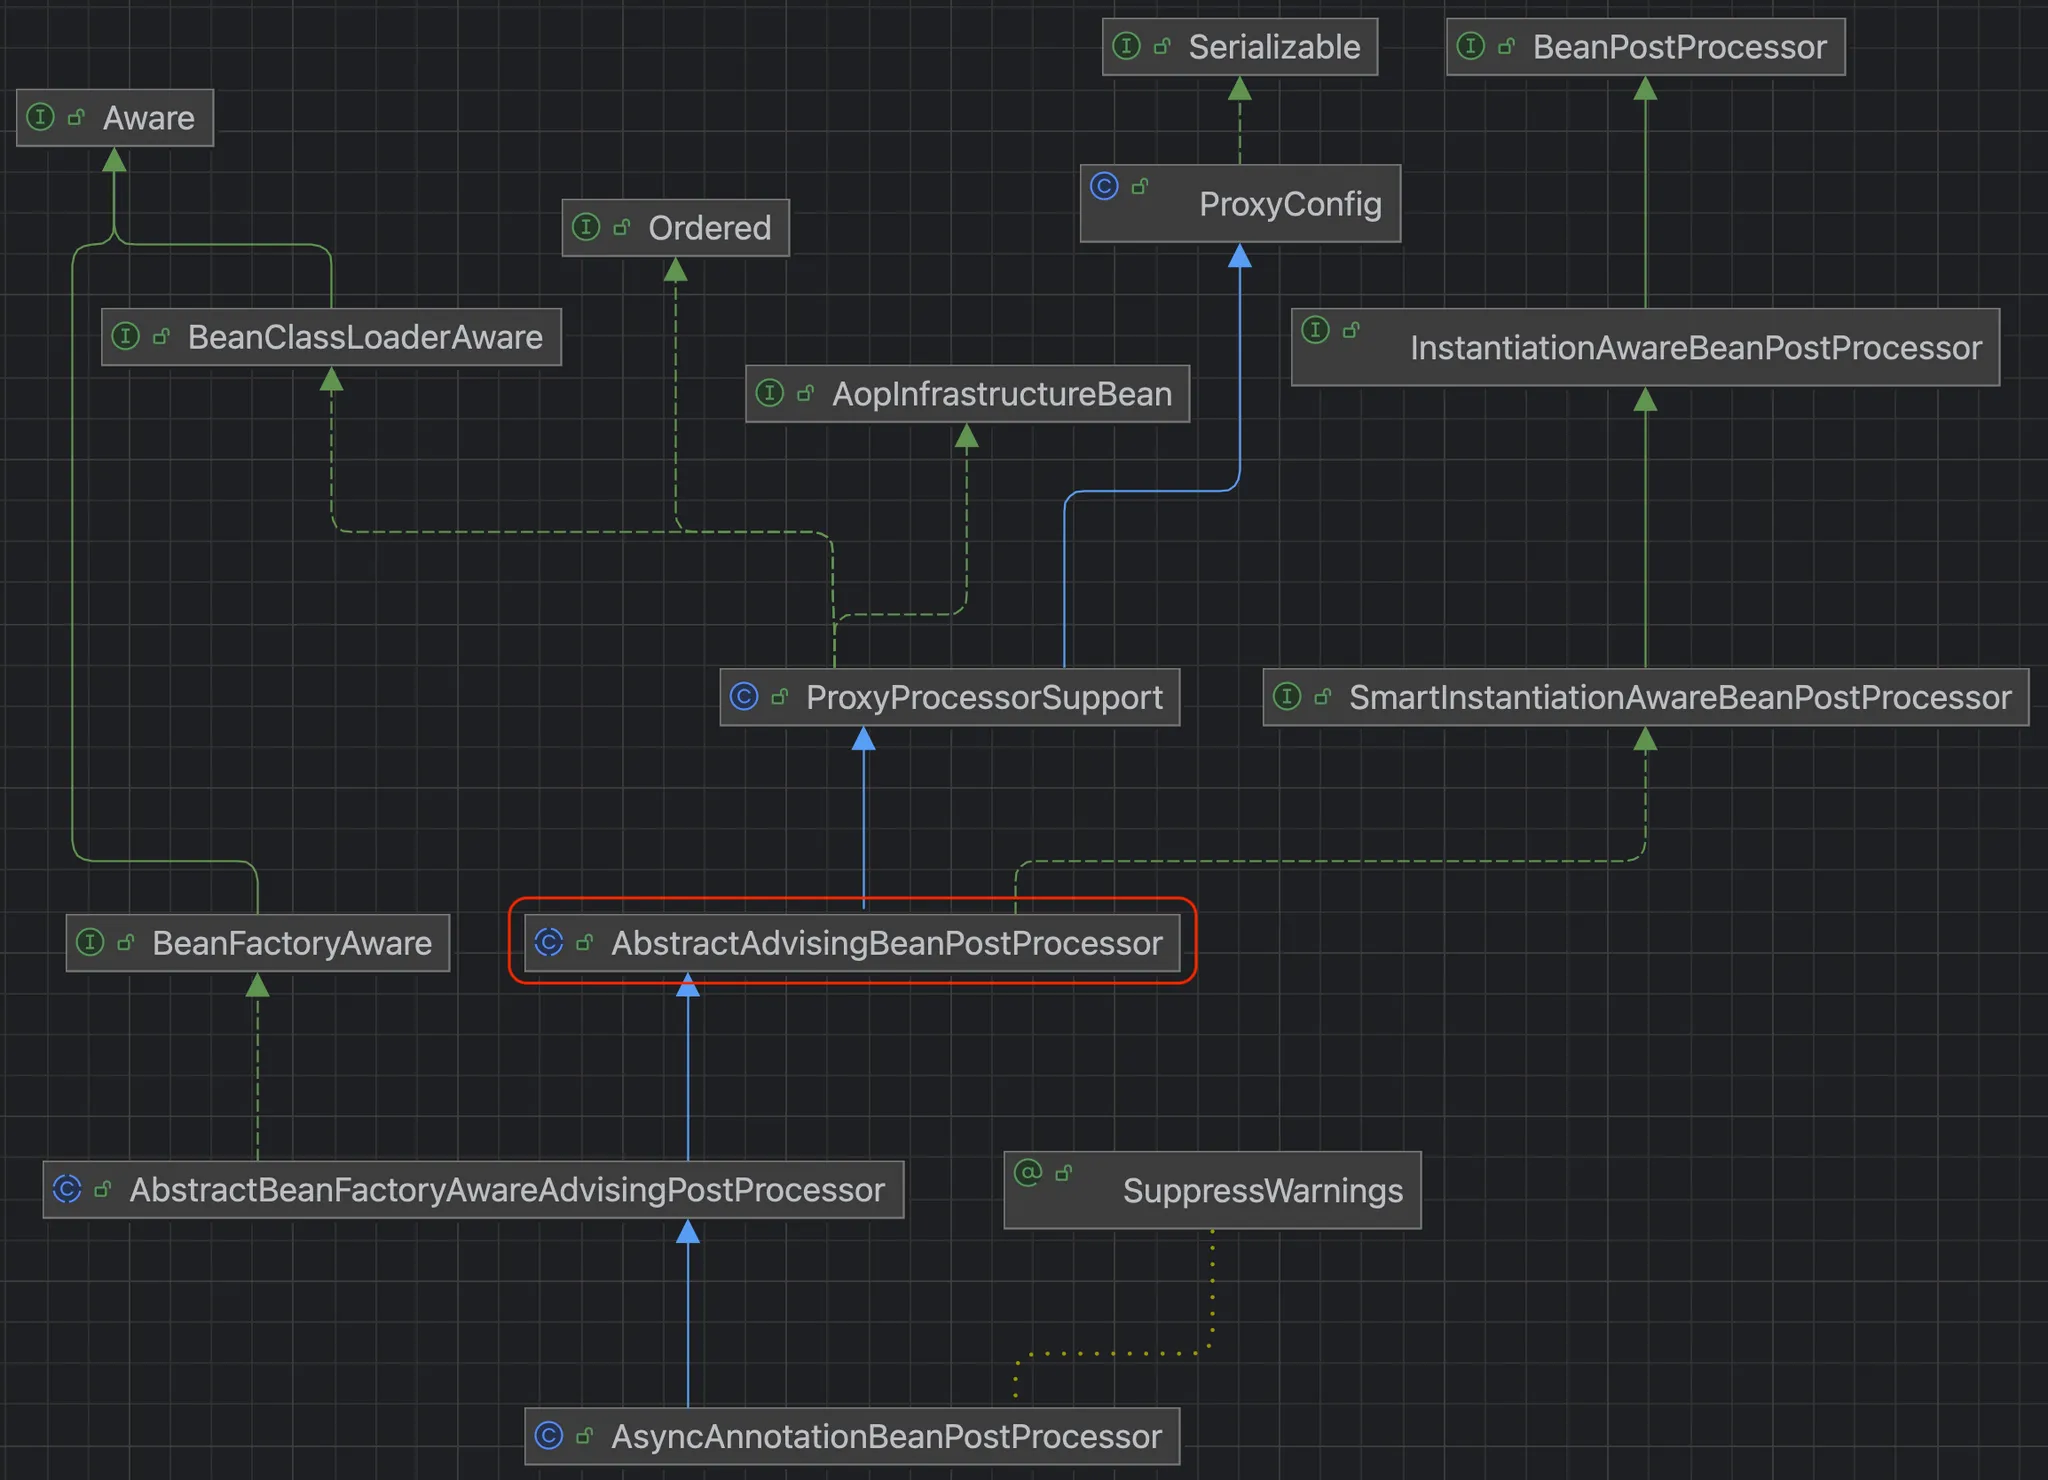The width and height of the screenshot is (2048, 1480).
Task: Click visibility lock icon on BeanPostProcessor node
Action: coord(1506,46)
